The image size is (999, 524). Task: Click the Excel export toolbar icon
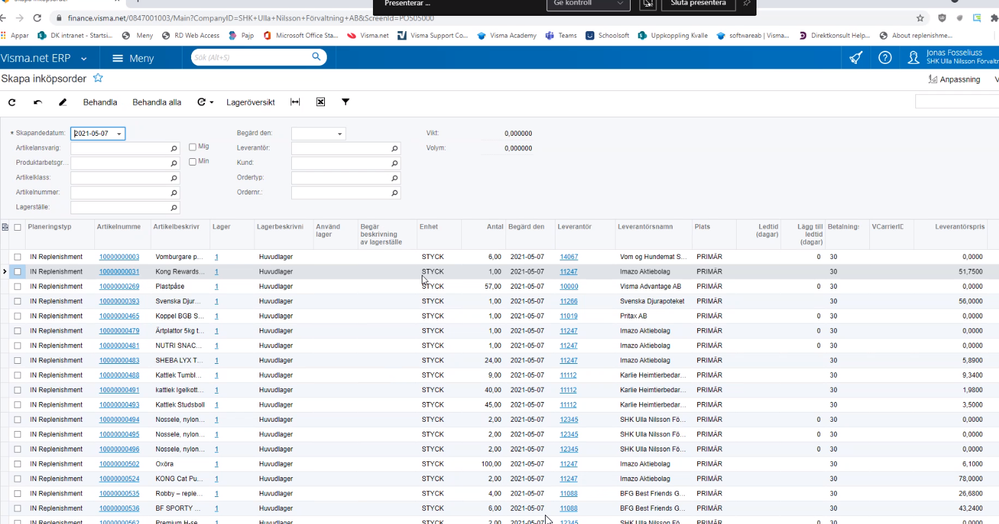click(x=320, y=102)
